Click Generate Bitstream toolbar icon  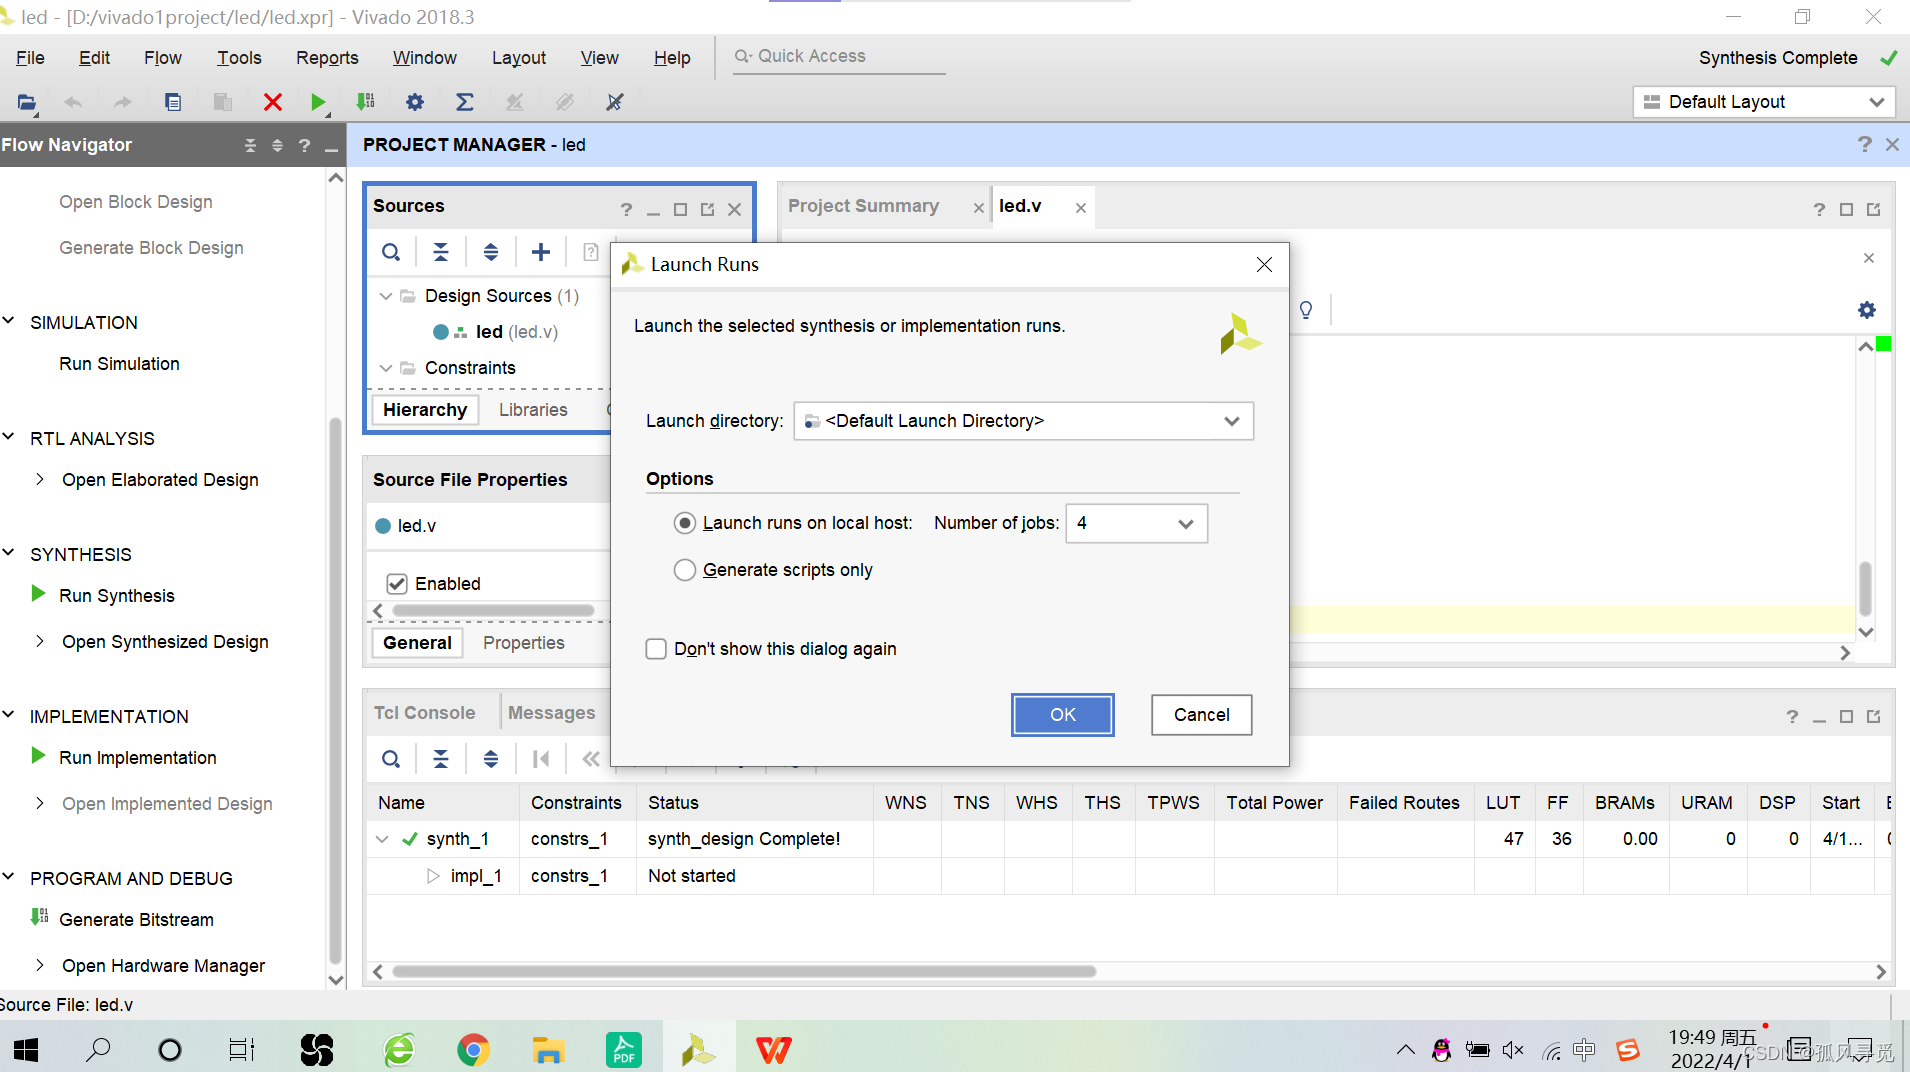pos(365,102)
